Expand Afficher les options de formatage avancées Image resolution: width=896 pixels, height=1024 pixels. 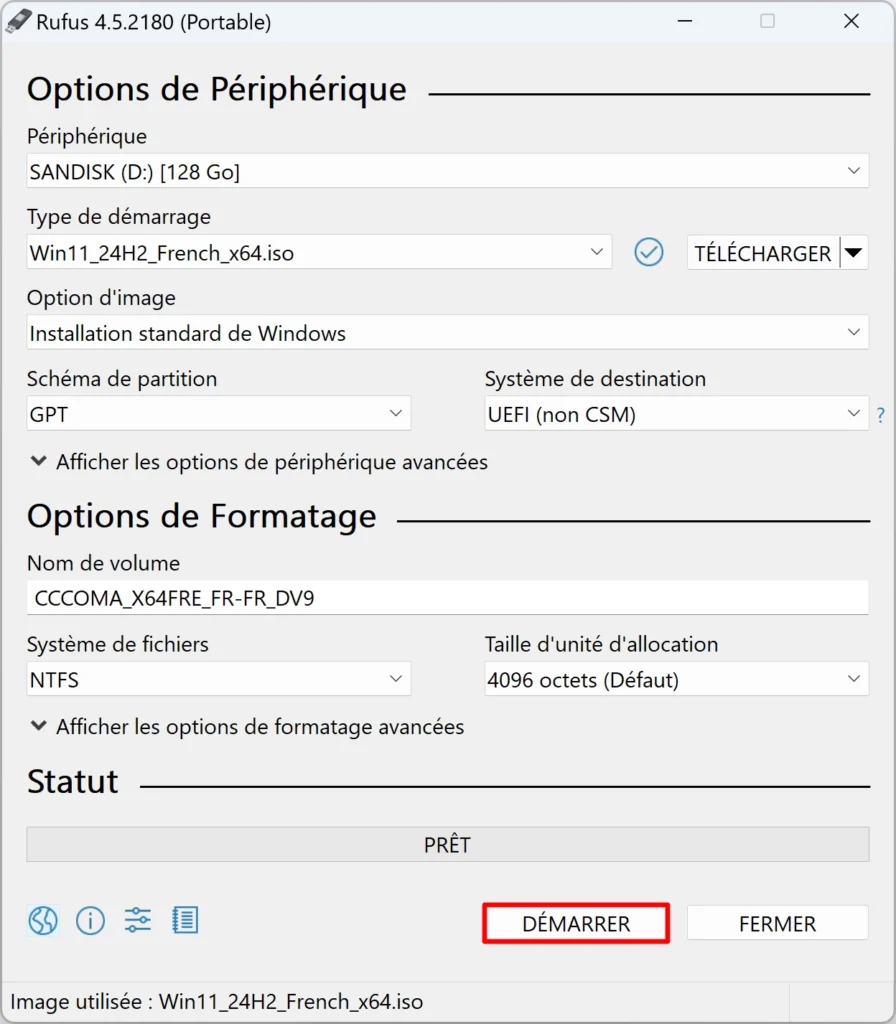click(248, 727)
